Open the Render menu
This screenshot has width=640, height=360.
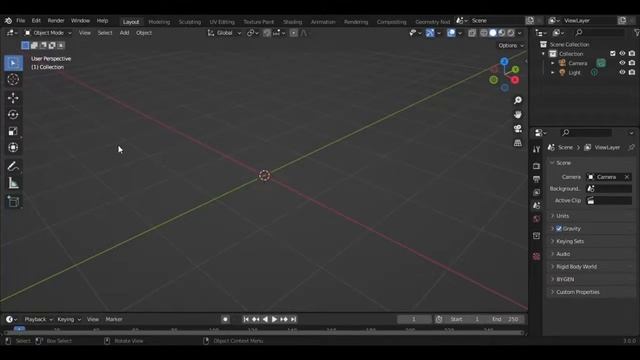tap(56, 20)
